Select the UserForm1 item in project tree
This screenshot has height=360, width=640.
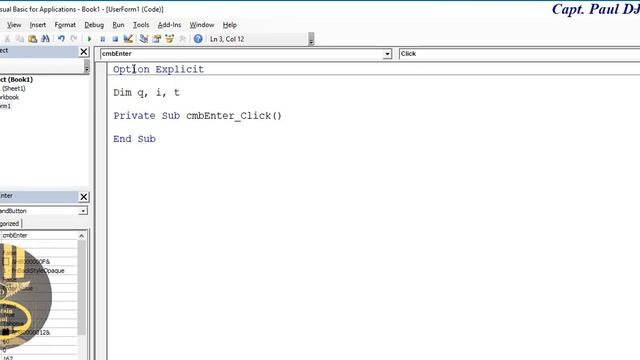point(6,106)
